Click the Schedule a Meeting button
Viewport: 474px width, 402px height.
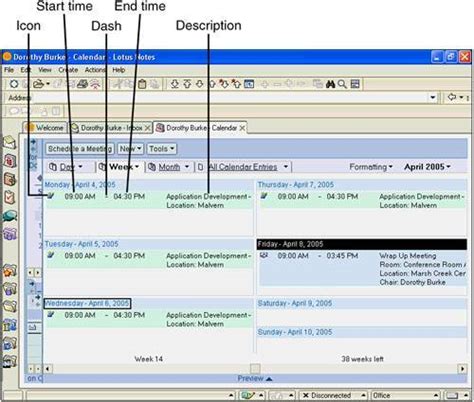[x=80, y=149]
